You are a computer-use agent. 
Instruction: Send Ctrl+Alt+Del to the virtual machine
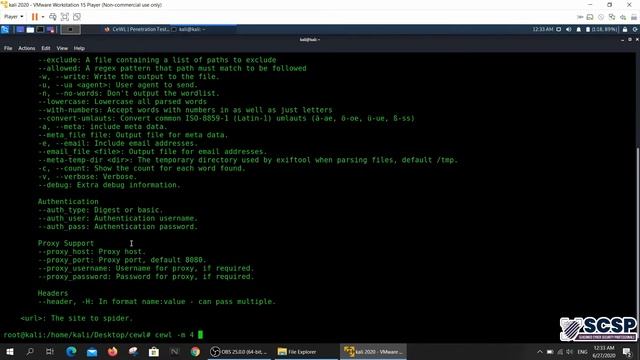coord(53,17)
